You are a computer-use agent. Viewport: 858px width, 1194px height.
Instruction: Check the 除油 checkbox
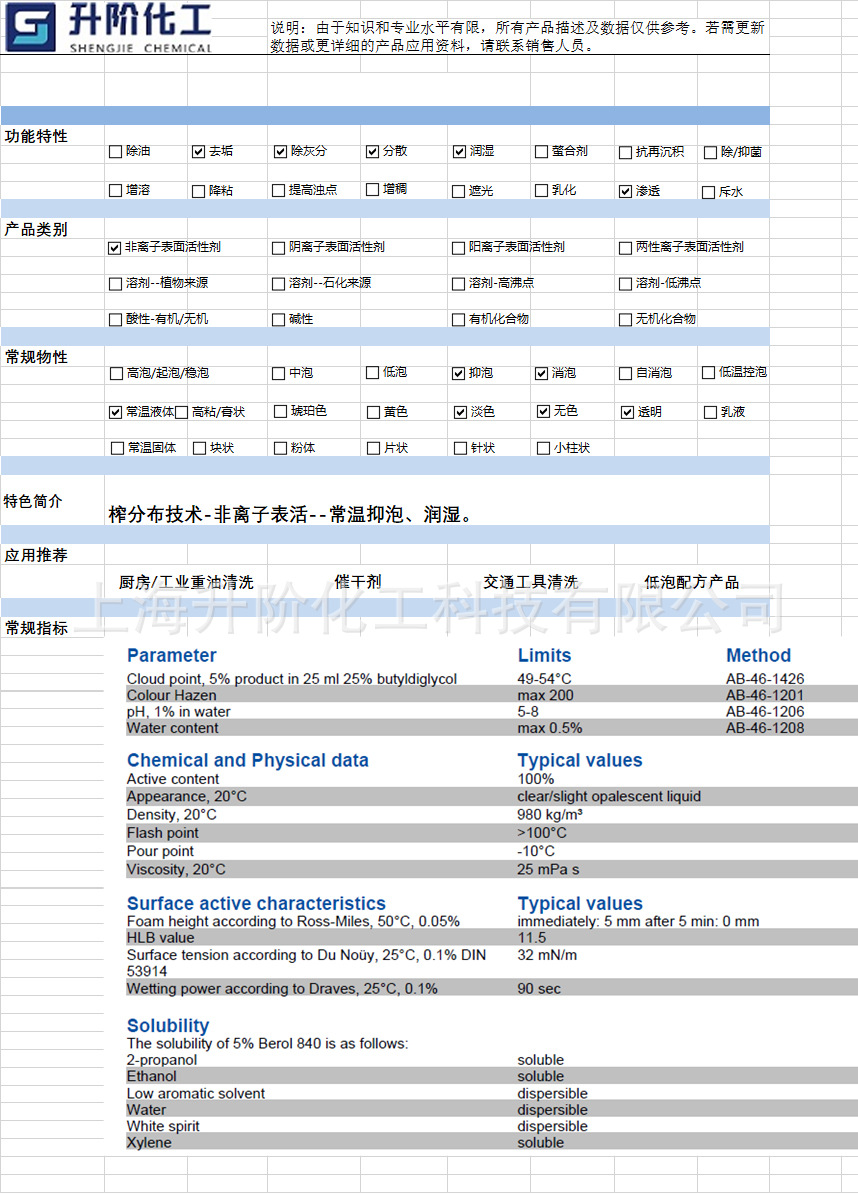coord(116,151)
